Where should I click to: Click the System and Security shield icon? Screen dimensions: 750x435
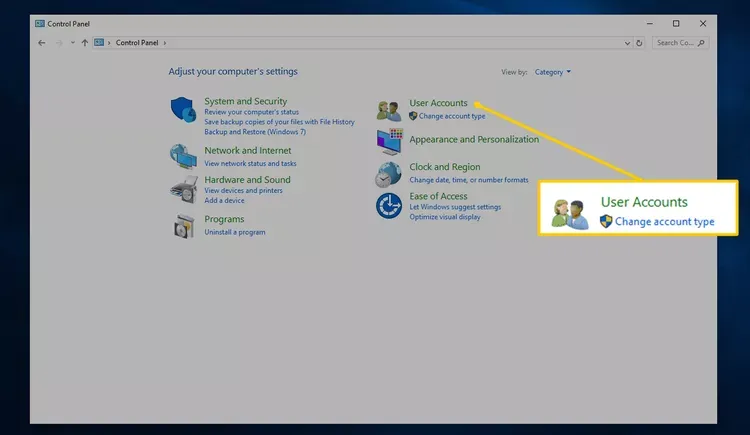coord(183,110)
